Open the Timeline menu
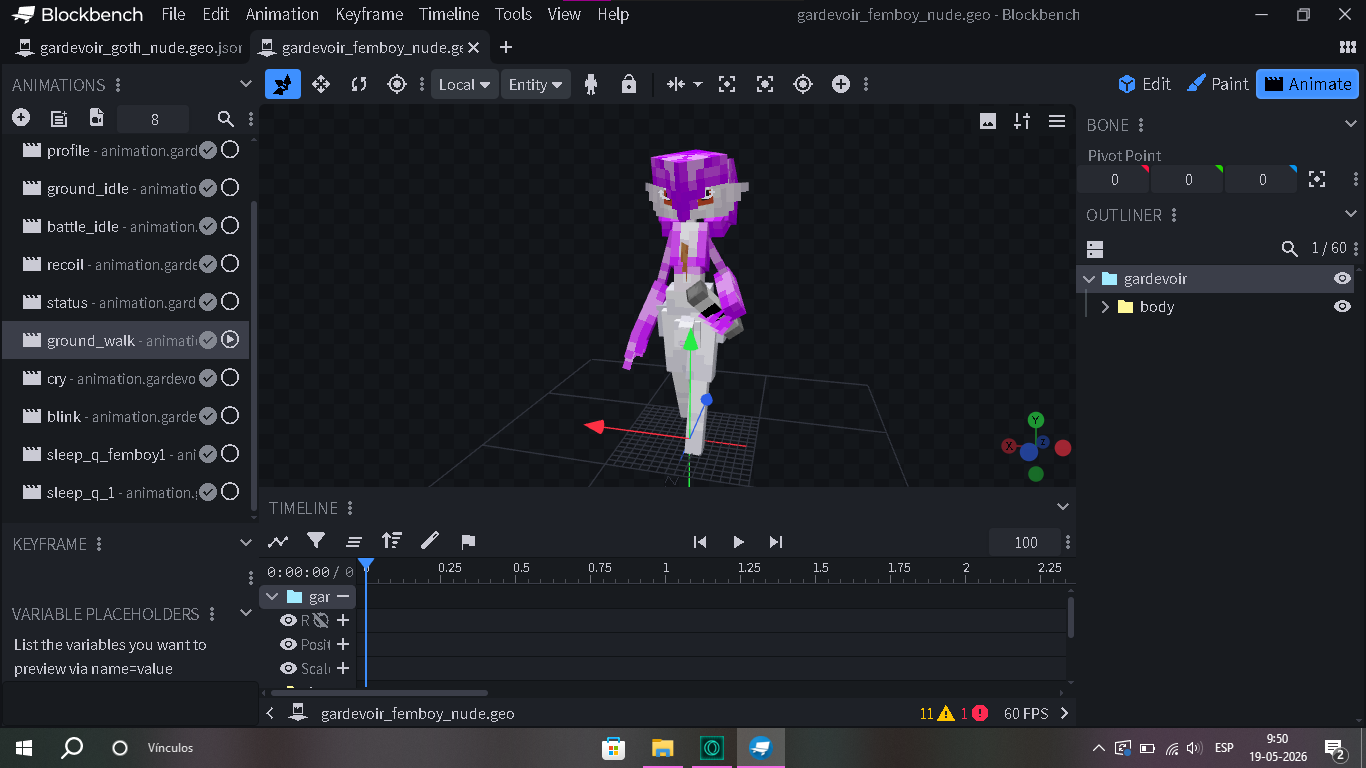The width and height of the screenshot is (1366, 768). point(449,14)
